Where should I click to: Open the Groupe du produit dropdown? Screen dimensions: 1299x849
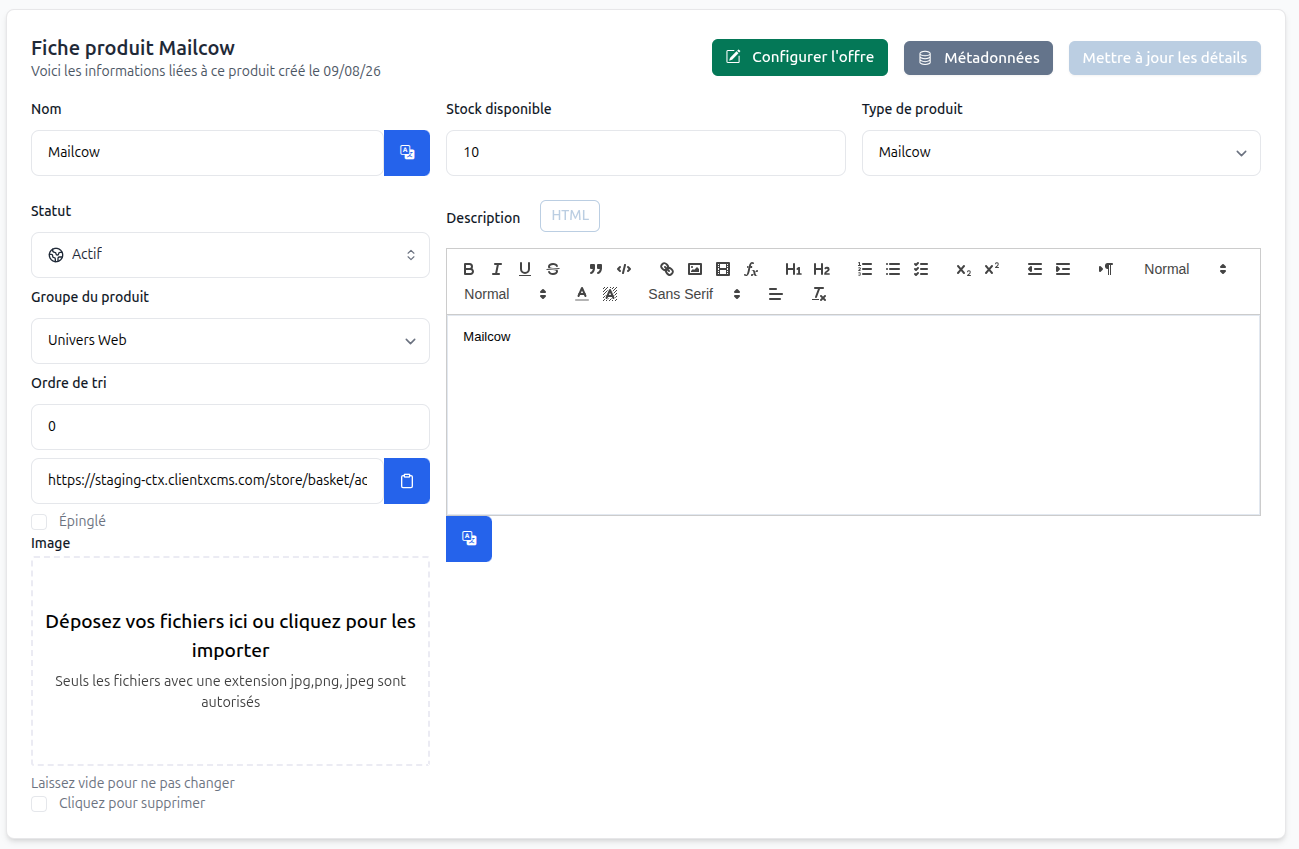[x=230, y=341]
